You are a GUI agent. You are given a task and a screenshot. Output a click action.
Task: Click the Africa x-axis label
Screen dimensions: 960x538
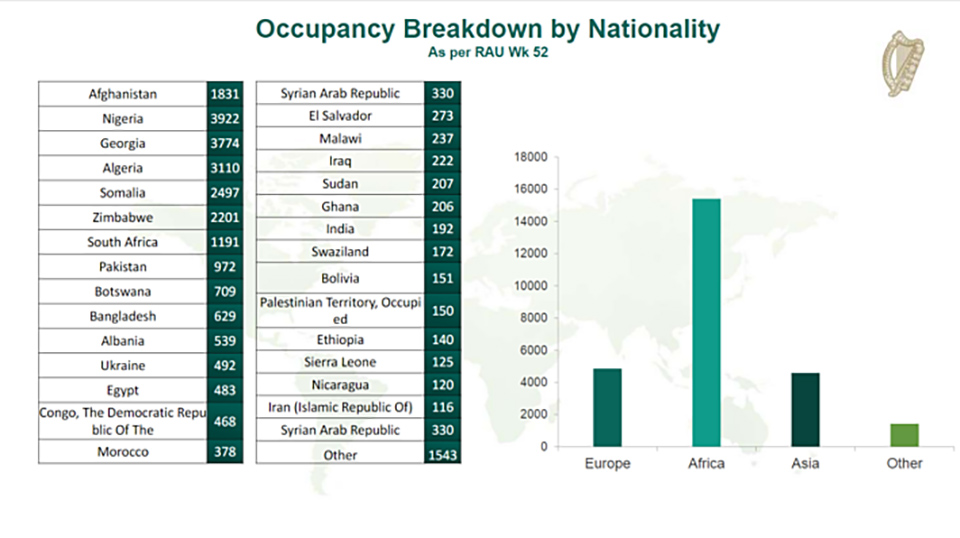click(706, 464)
